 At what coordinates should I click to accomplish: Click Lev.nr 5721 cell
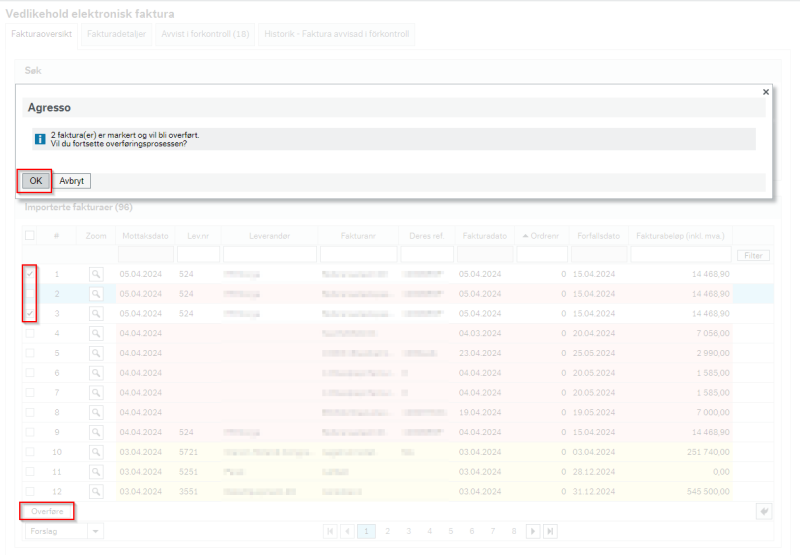click(188, 452)
